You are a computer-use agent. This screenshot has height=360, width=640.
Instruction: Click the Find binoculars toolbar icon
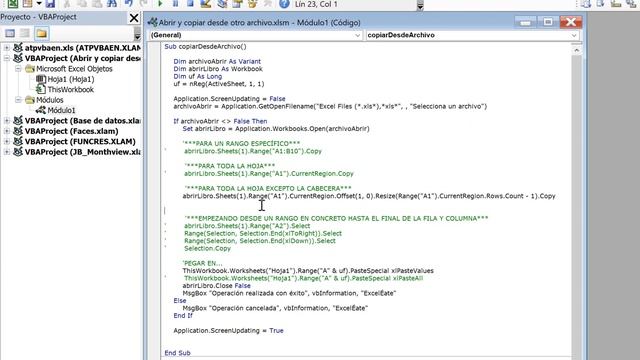pos(112,4)
